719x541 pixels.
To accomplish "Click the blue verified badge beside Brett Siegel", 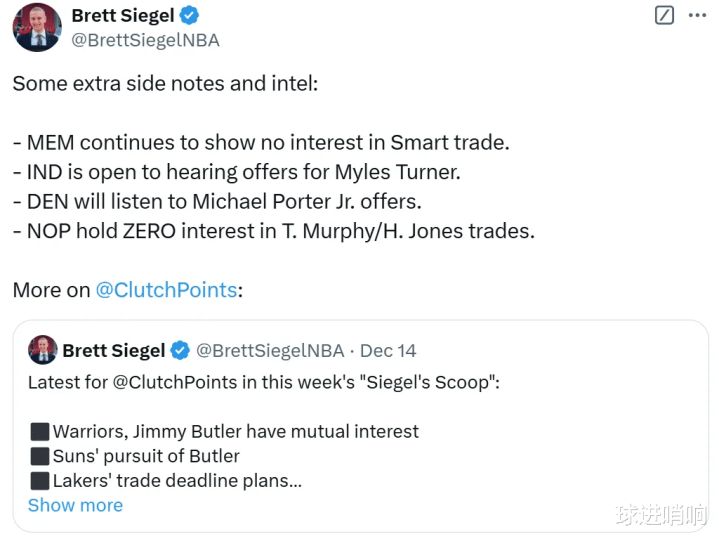I will point(189,16).
